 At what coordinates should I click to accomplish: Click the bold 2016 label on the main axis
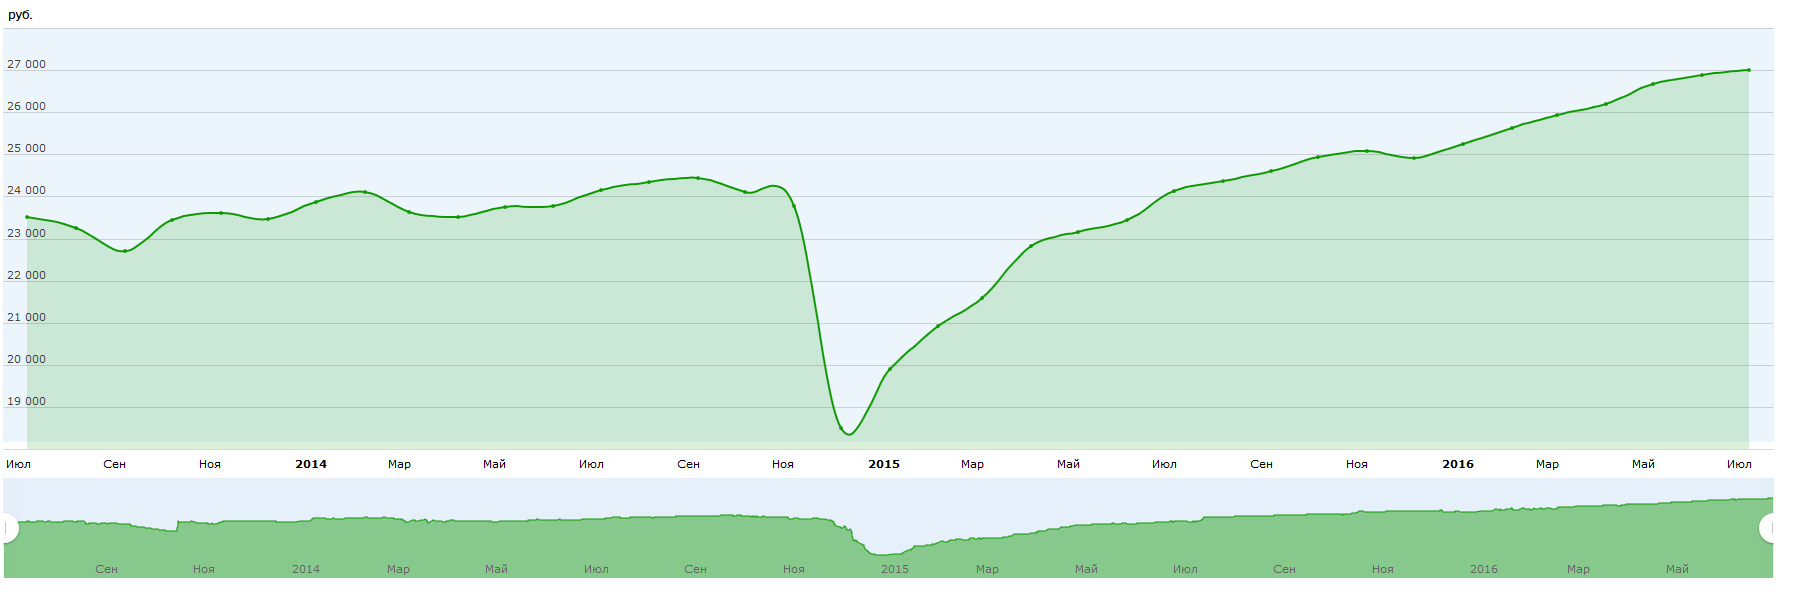(x=1458, y=464)
